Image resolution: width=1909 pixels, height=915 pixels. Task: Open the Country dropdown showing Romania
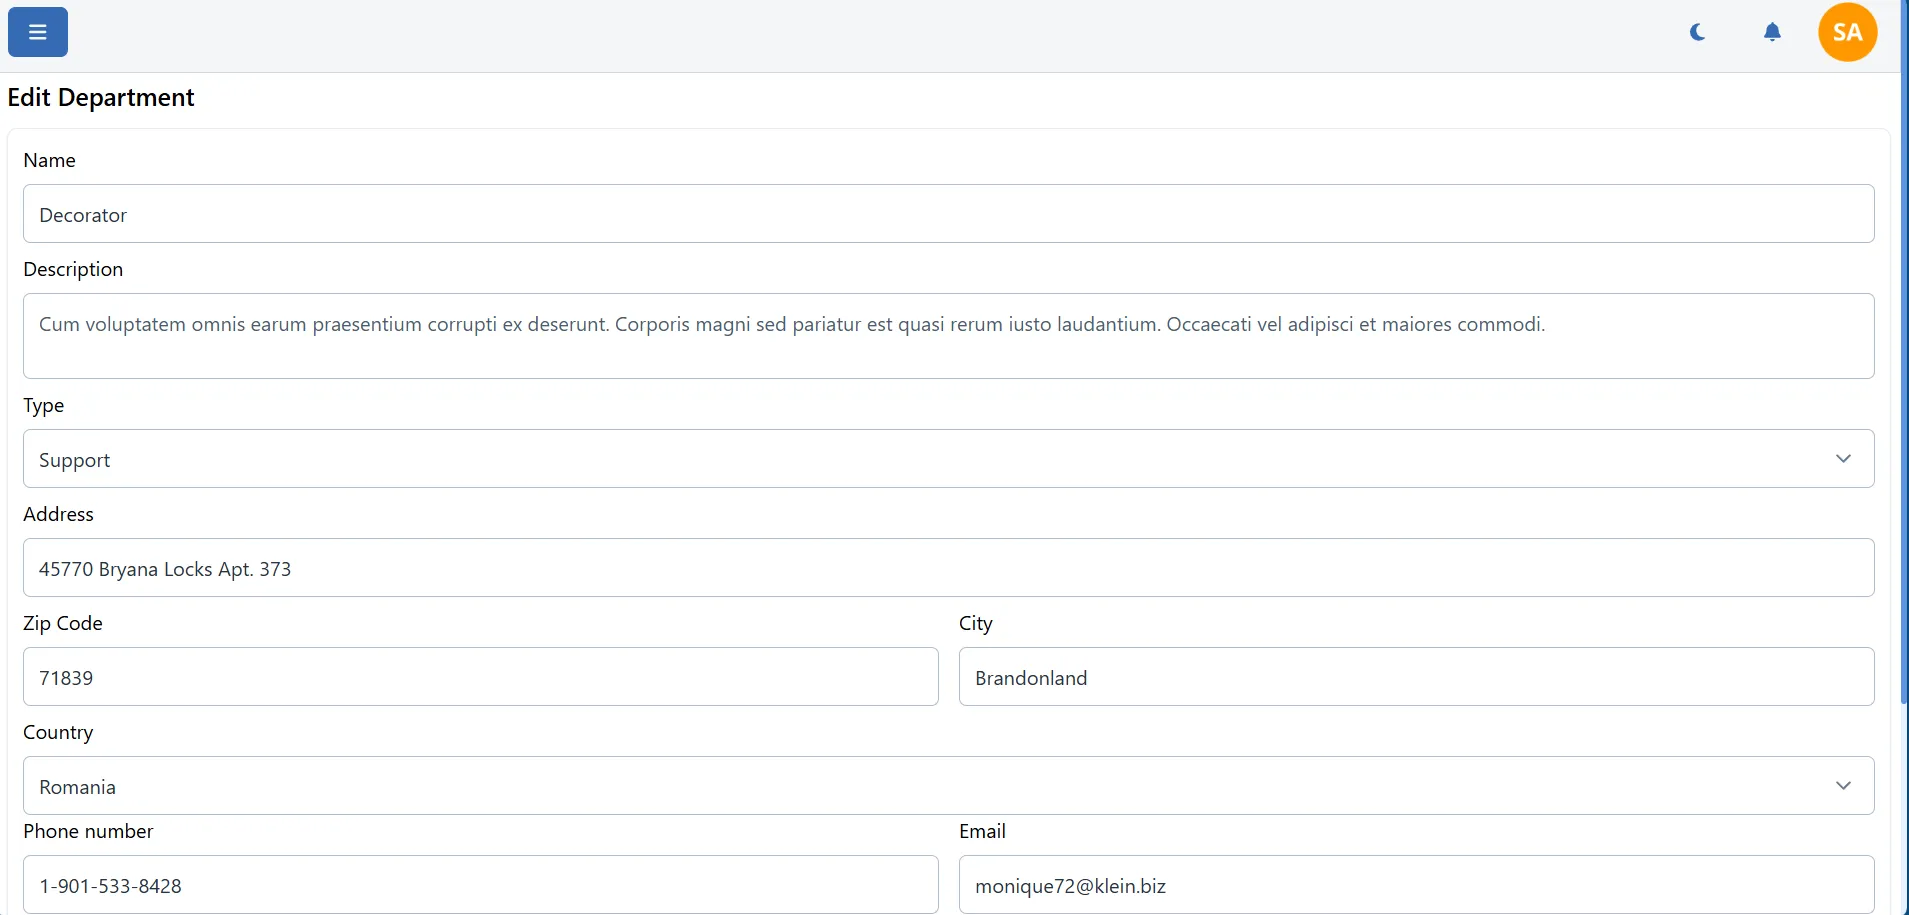point(948,786)
